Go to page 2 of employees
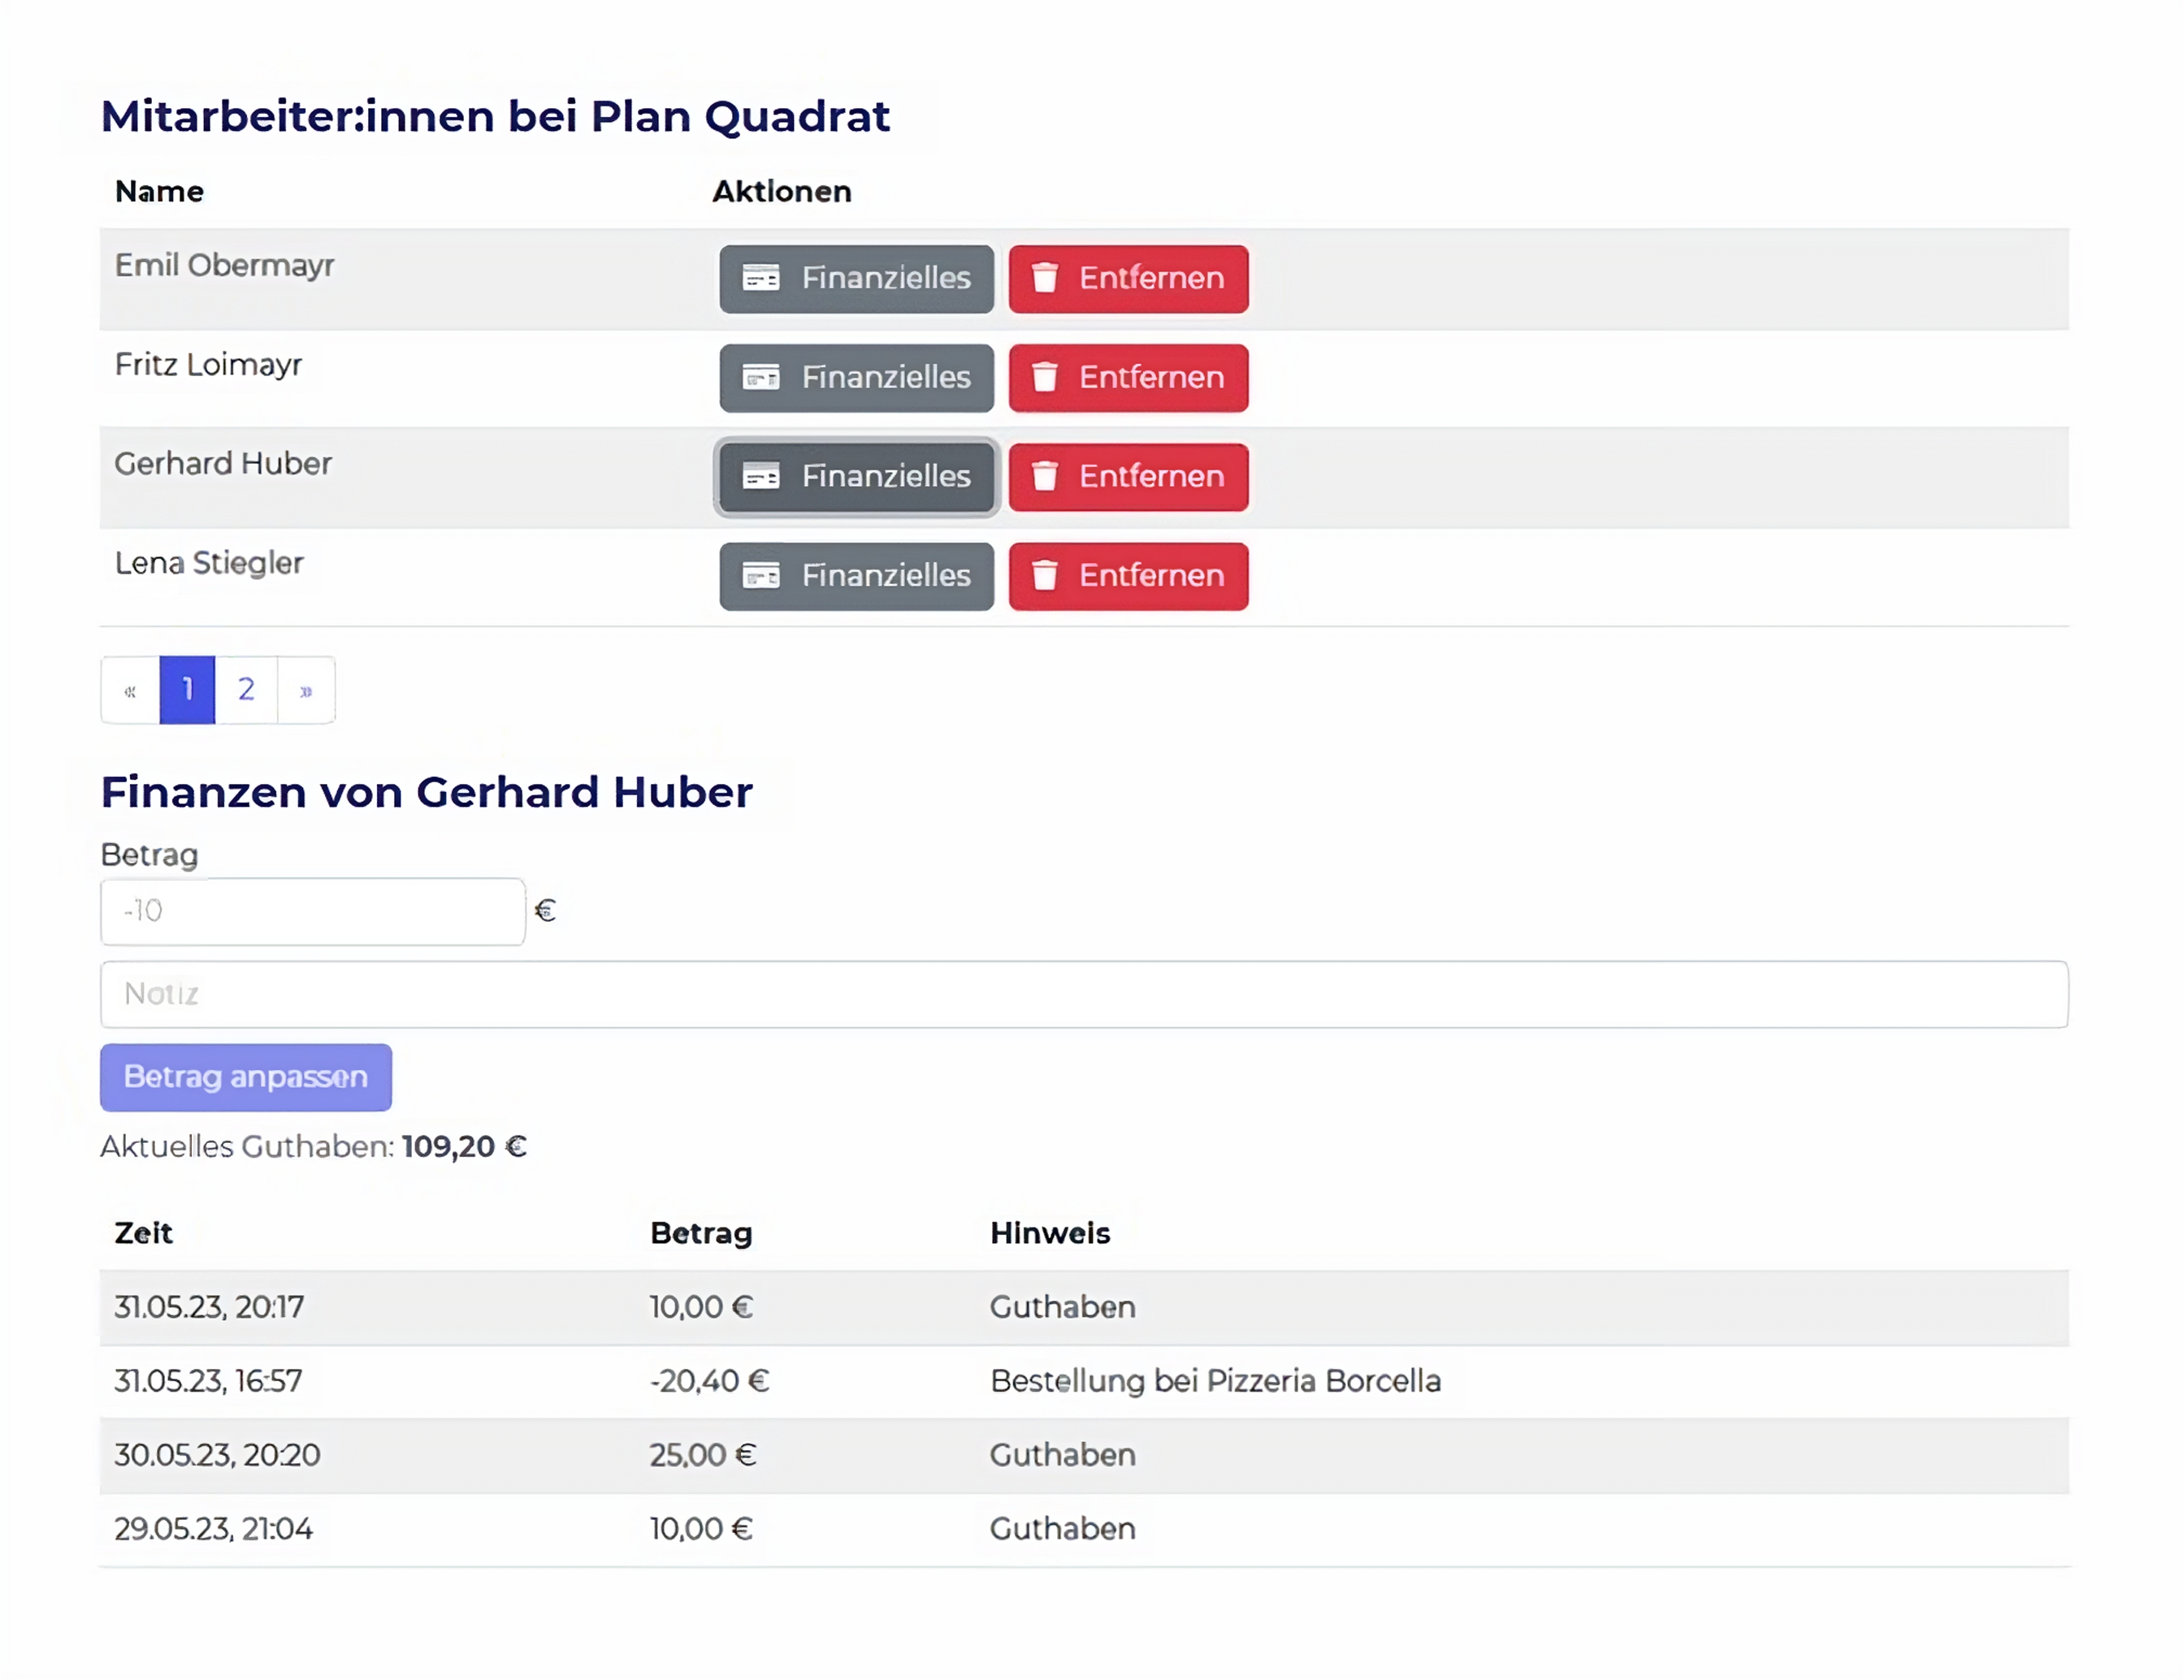The image size is (2184, 1680). (x=246, y=689)
